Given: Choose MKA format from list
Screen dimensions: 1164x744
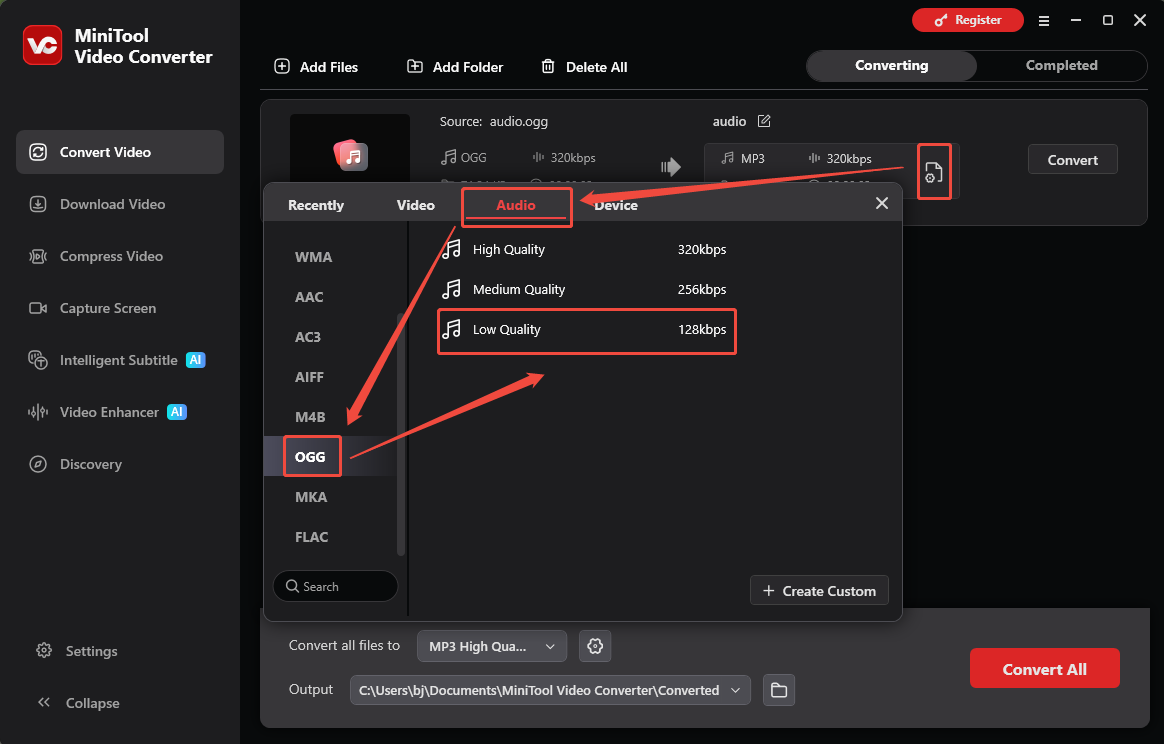Looking at the screenshot, I should point(311,497).
